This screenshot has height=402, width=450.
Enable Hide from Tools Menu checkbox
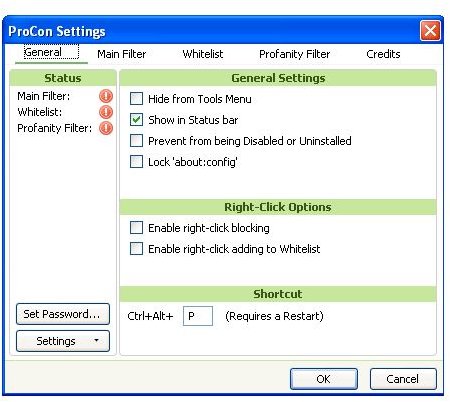[136, 99]
